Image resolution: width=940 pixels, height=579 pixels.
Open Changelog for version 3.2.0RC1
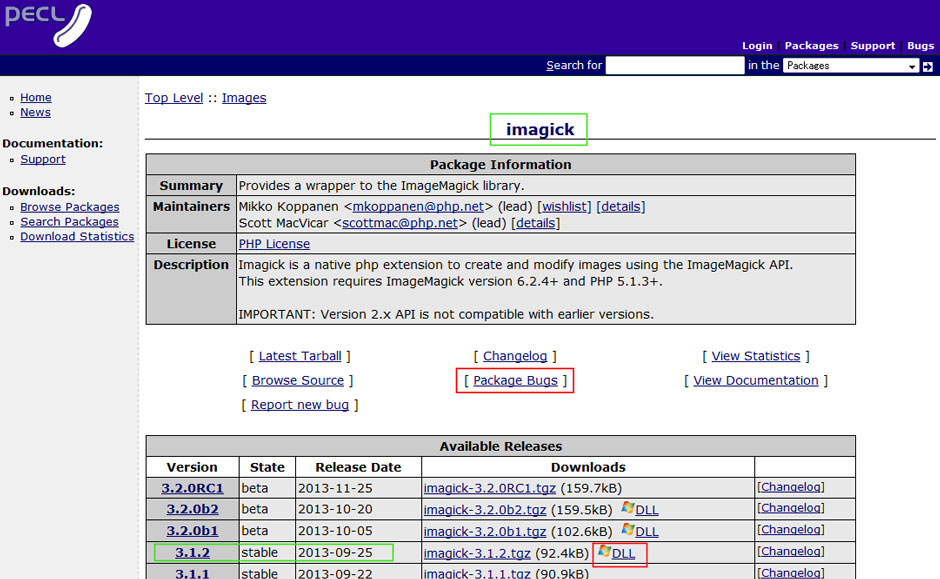pos(791,487)
